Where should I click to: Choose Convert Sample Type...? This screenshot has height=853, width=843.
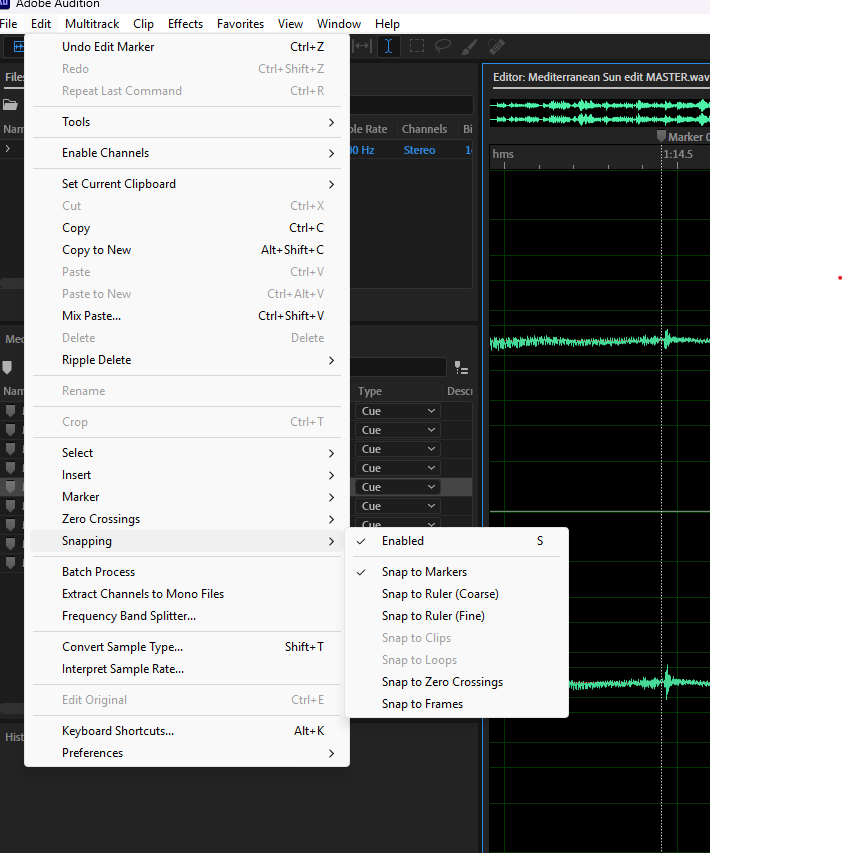[187, 647]
